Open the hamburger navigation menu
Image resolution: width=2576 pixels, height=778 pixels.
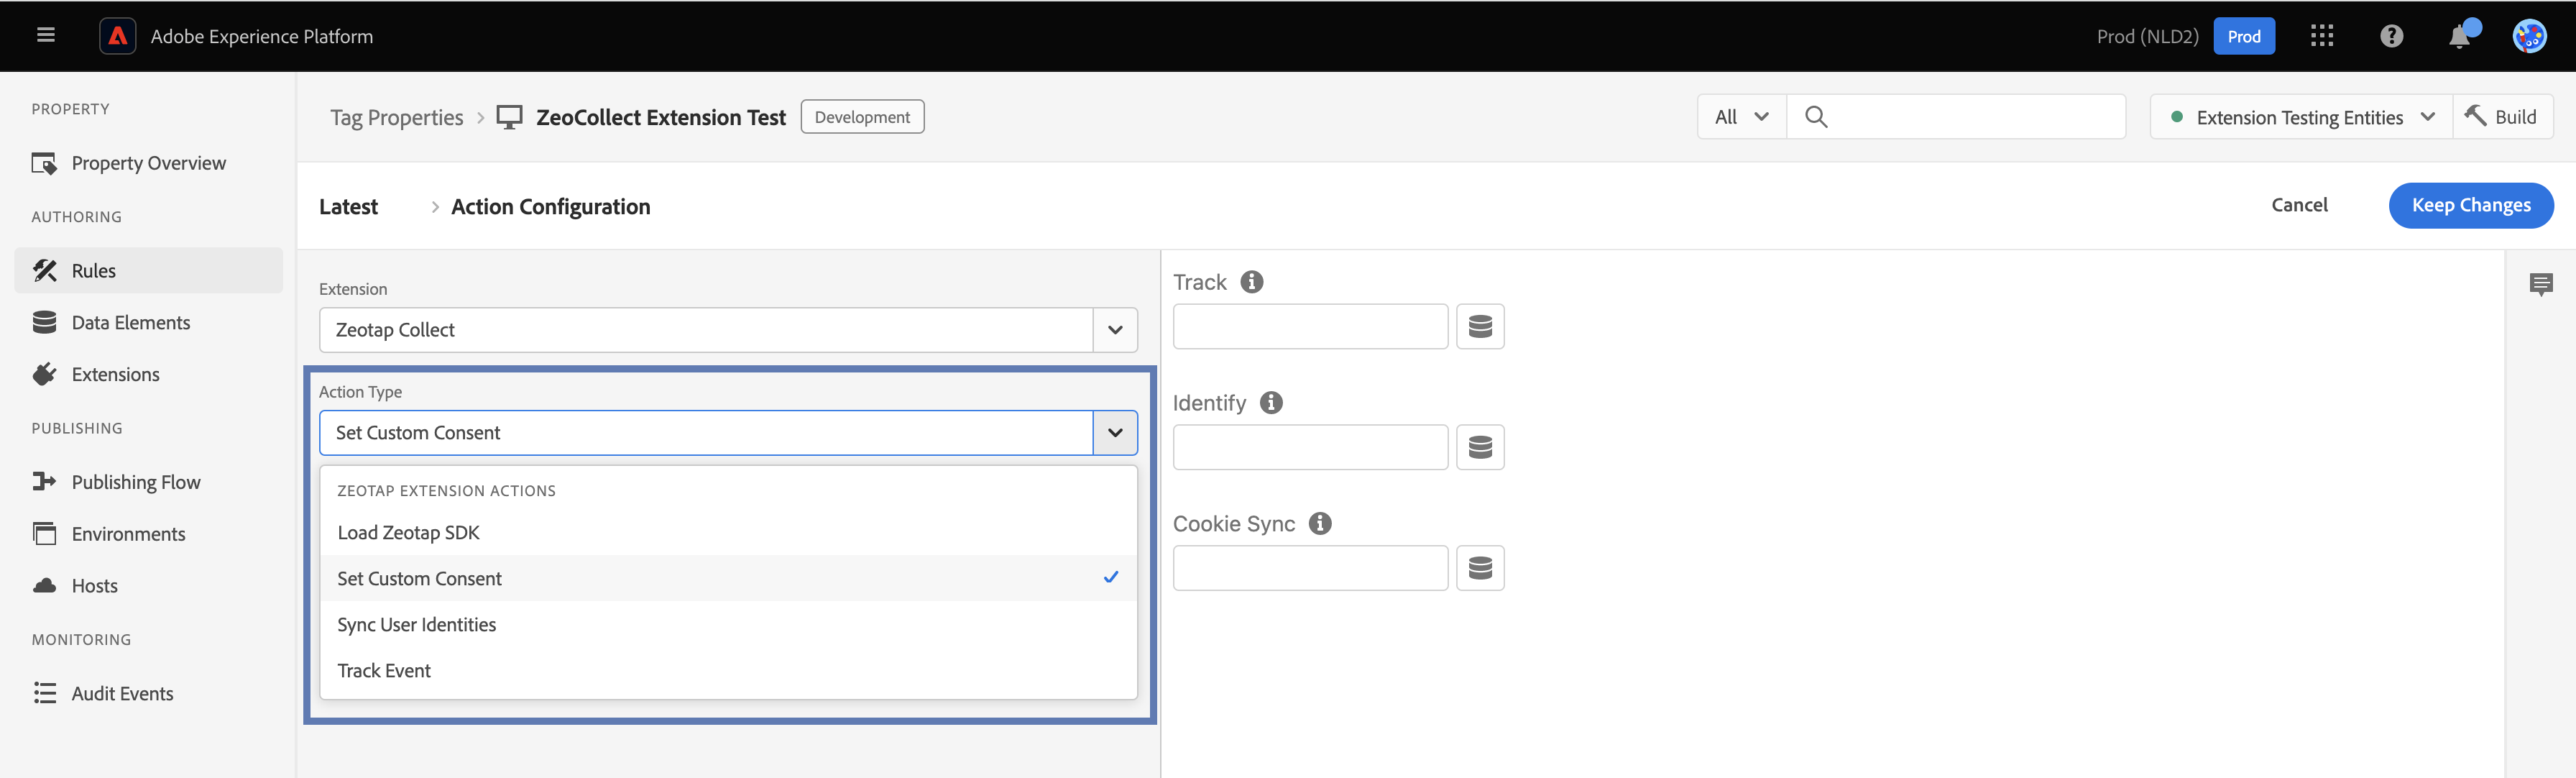(45, 36)
